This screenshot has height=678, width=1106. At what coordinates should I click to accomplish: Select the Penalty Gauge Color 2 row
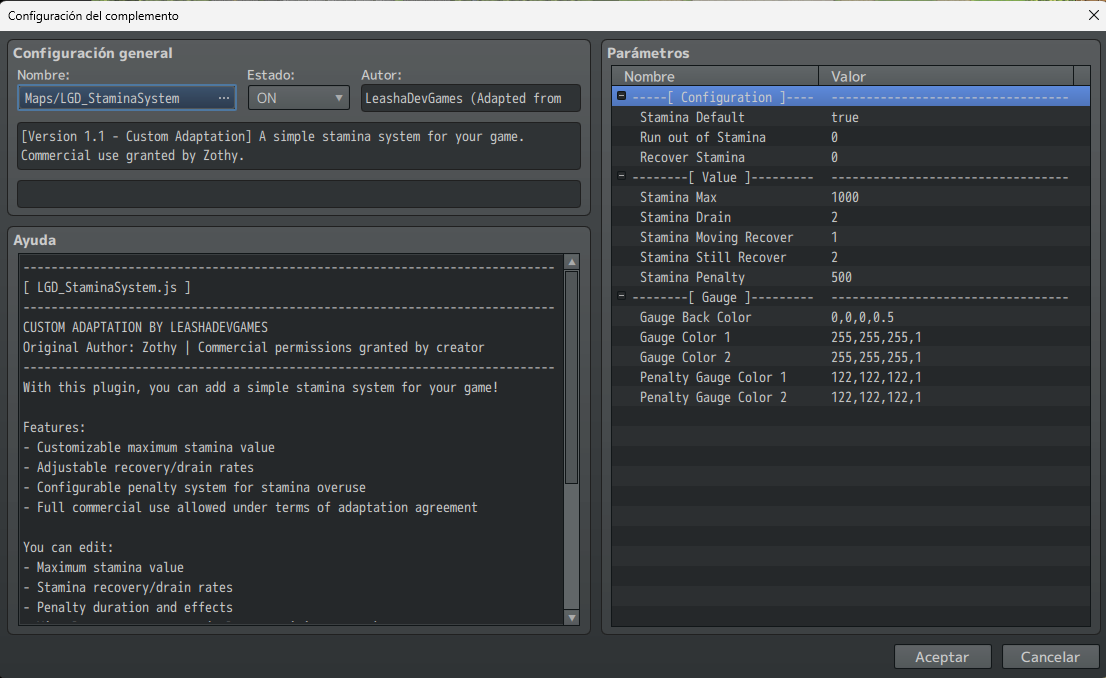coord(851,396)
